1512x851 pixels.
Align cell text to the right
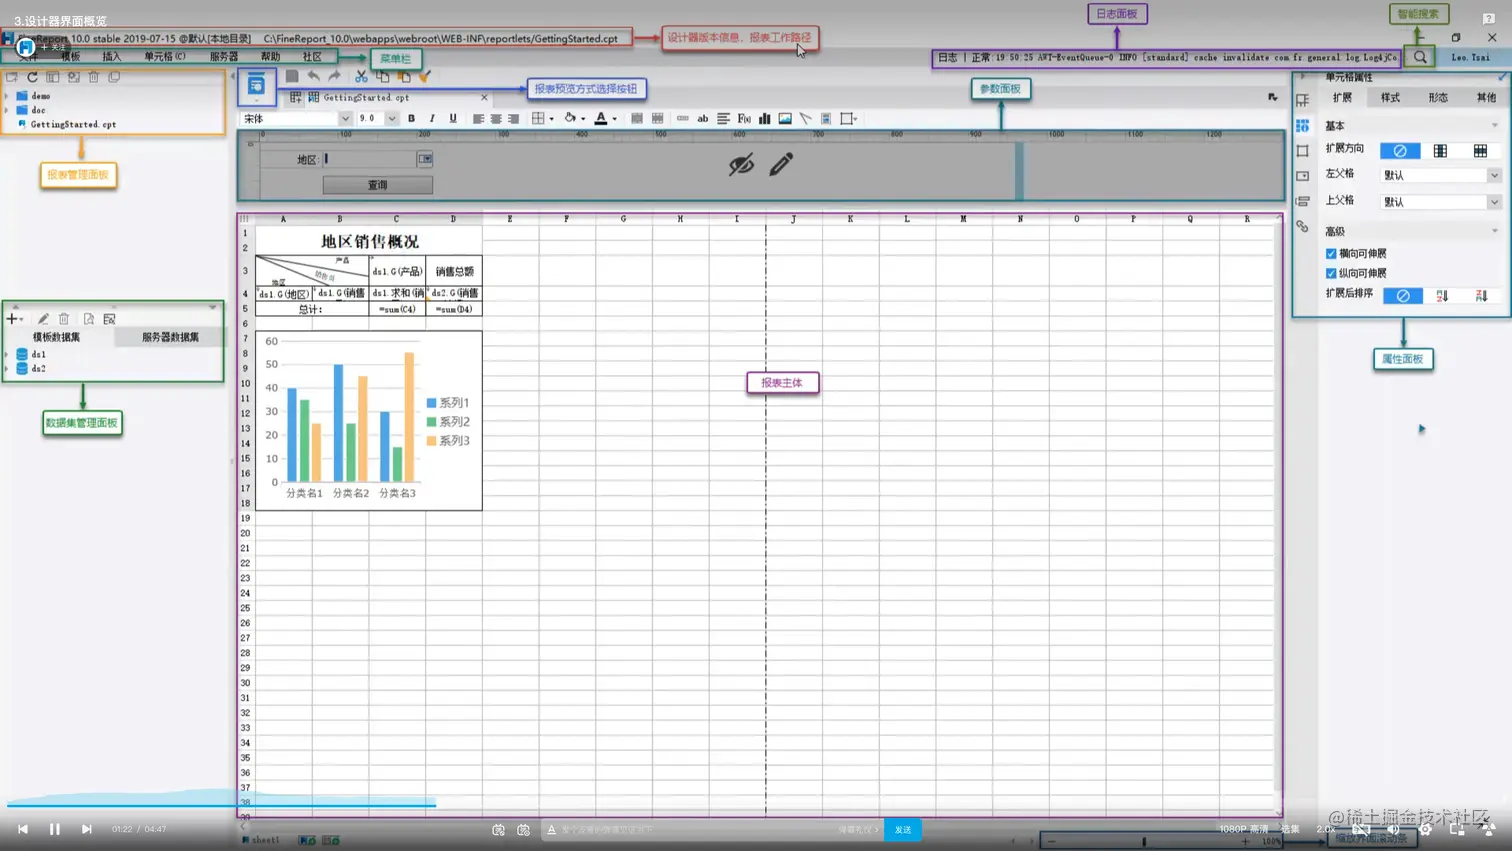513,118
